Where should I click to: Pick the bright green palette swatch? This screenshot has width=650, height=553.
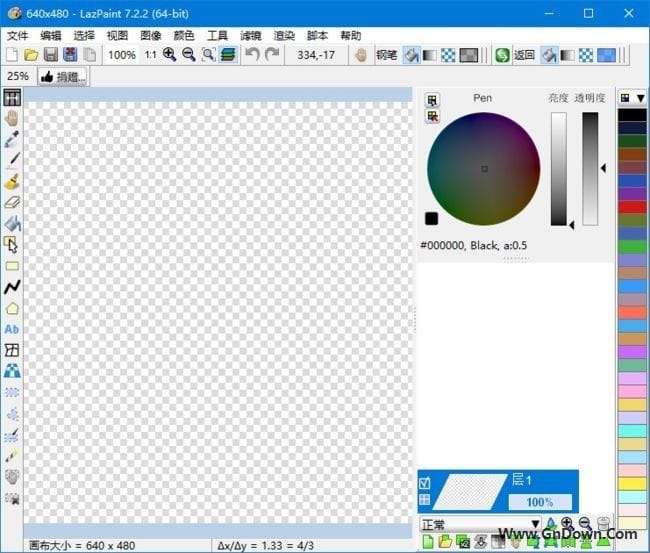[632, 246]
